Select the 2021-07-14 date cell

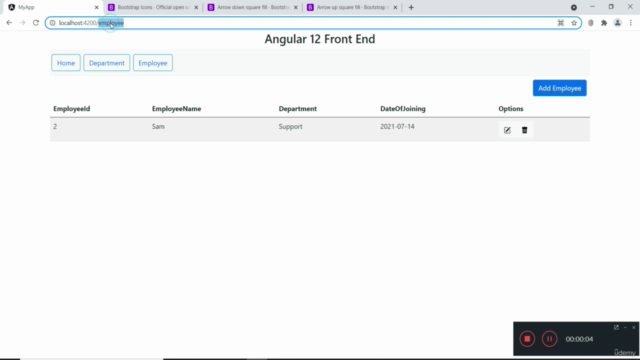pyautogui.click(x=397, y=127)
